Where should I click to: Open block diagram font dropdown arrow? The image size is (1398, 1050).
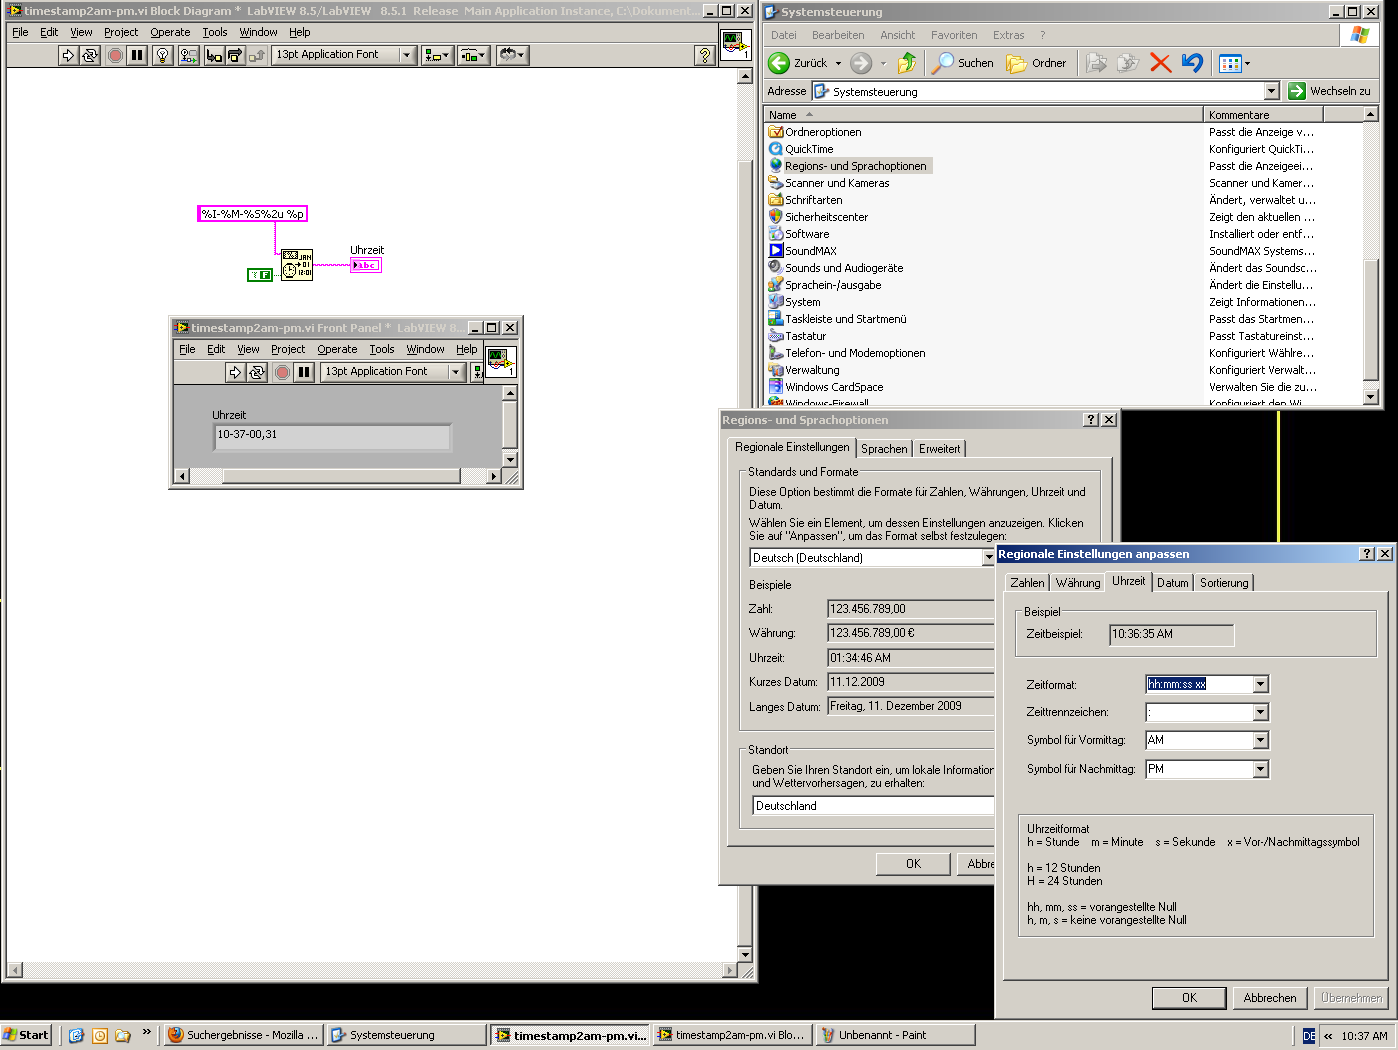tap(407, 56)
